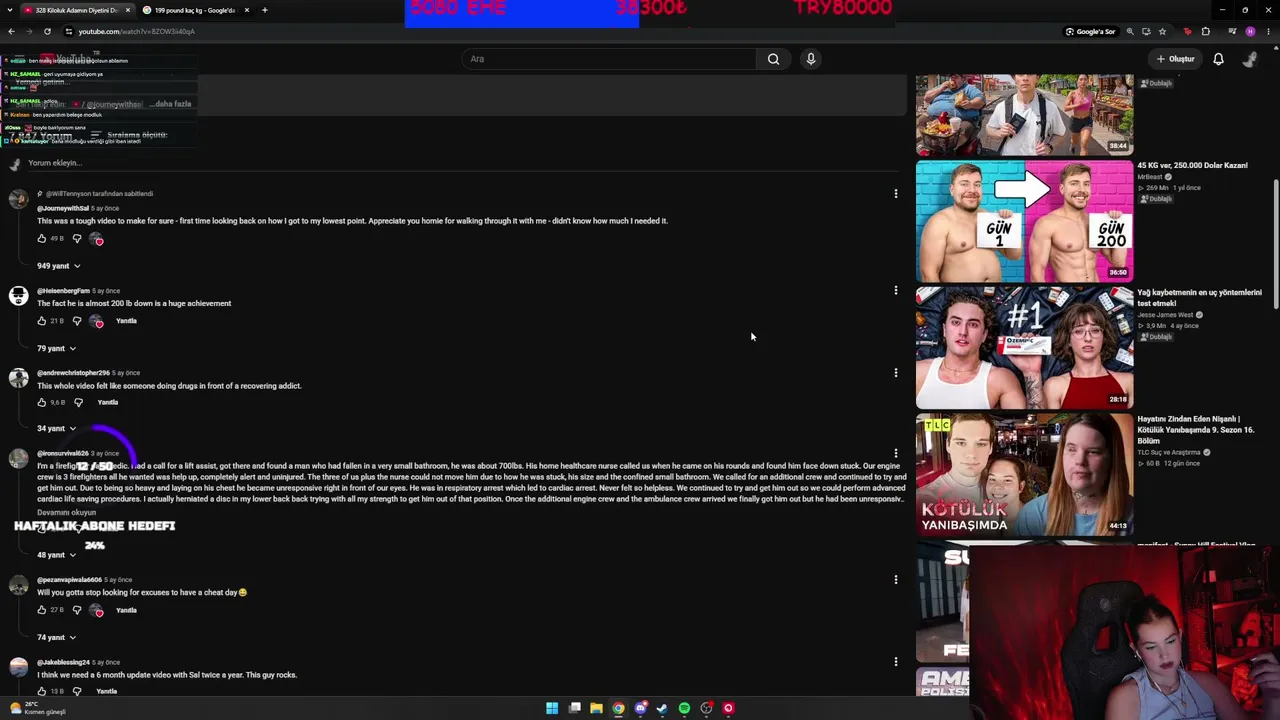
Task: Open options menu for @HeisenbergFam comment
Action: 896,291
